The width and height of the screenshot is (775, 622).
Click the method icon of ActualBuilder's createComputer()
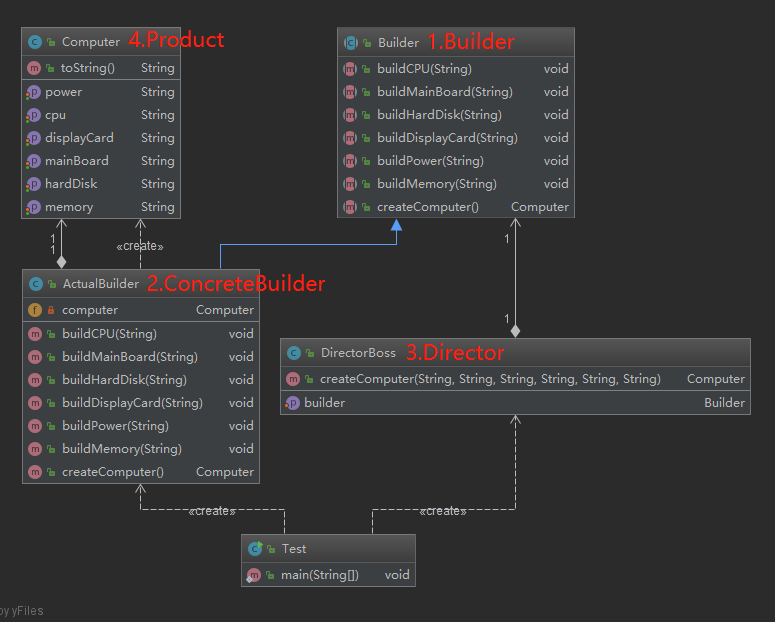pos(35,472)
